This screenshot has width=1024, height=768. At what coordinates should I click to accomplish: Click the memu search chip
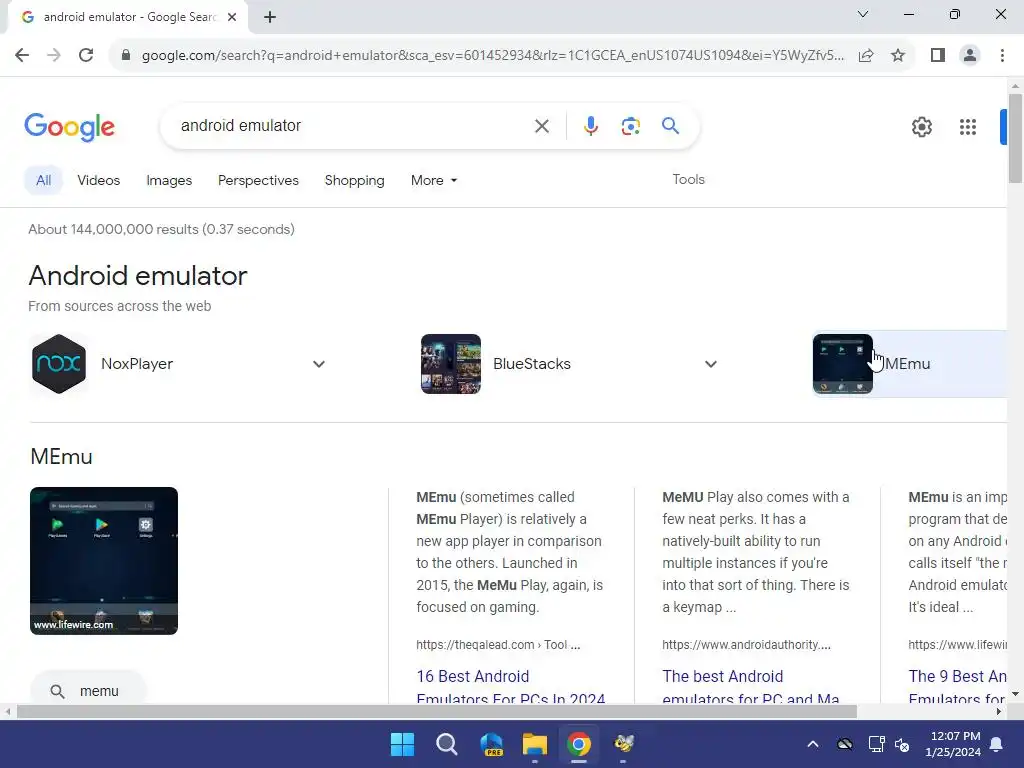(x=88, y=690)
